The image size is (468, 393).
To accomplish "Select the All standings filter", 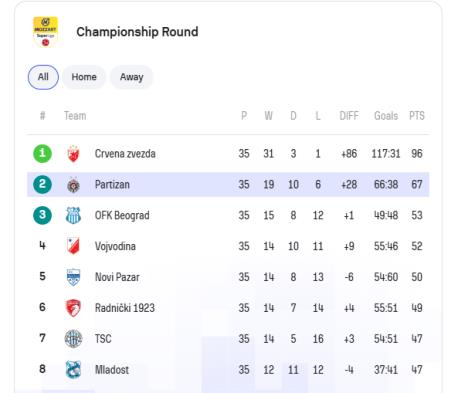I will [x=43, y=77].
